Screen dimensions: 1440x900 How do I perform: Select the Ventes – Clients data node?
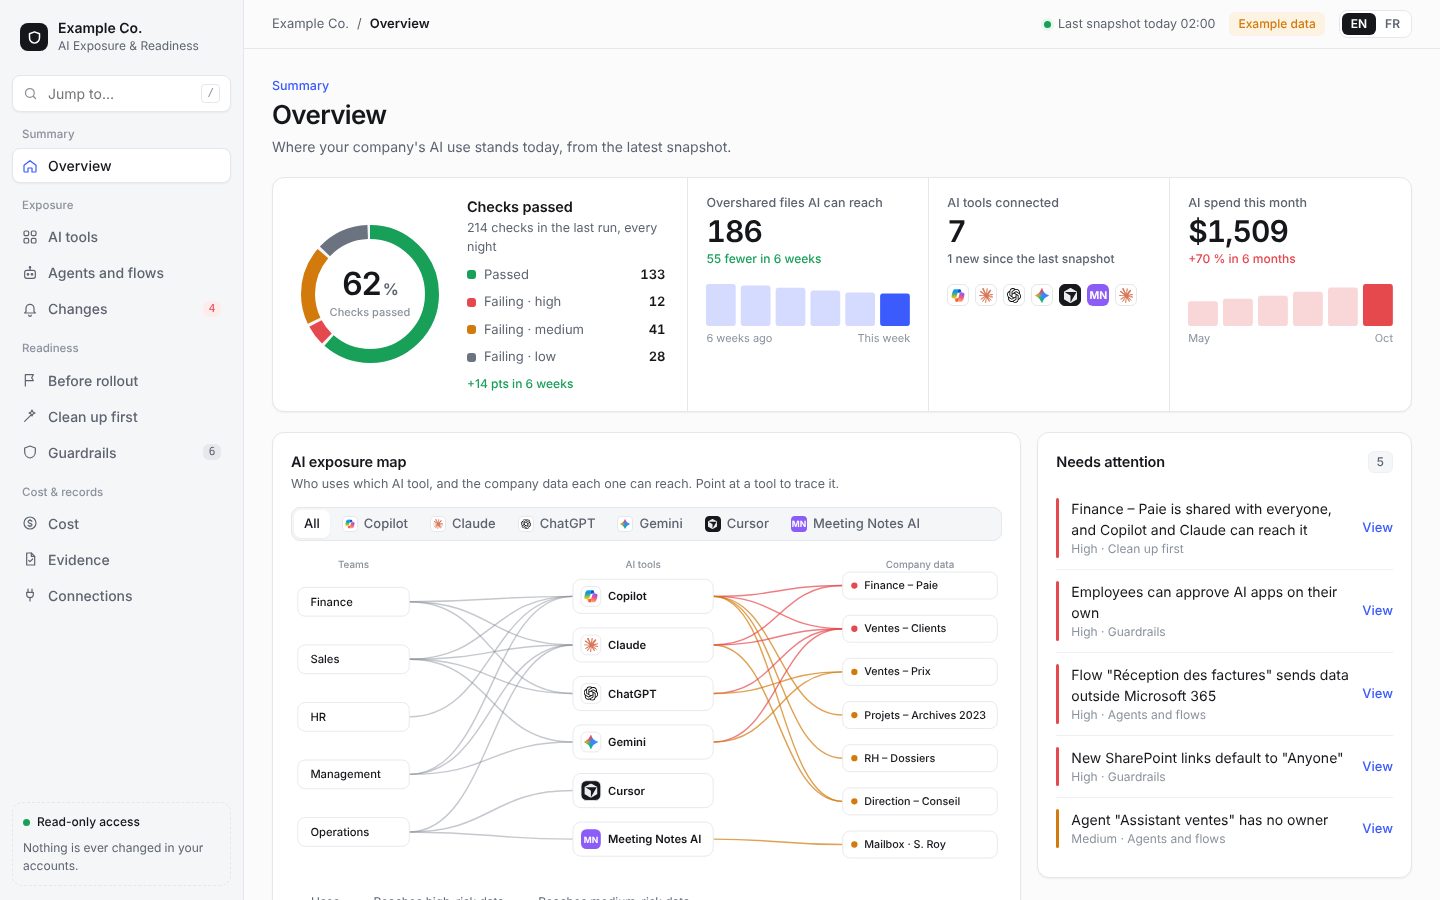click(x=920, y=629)
